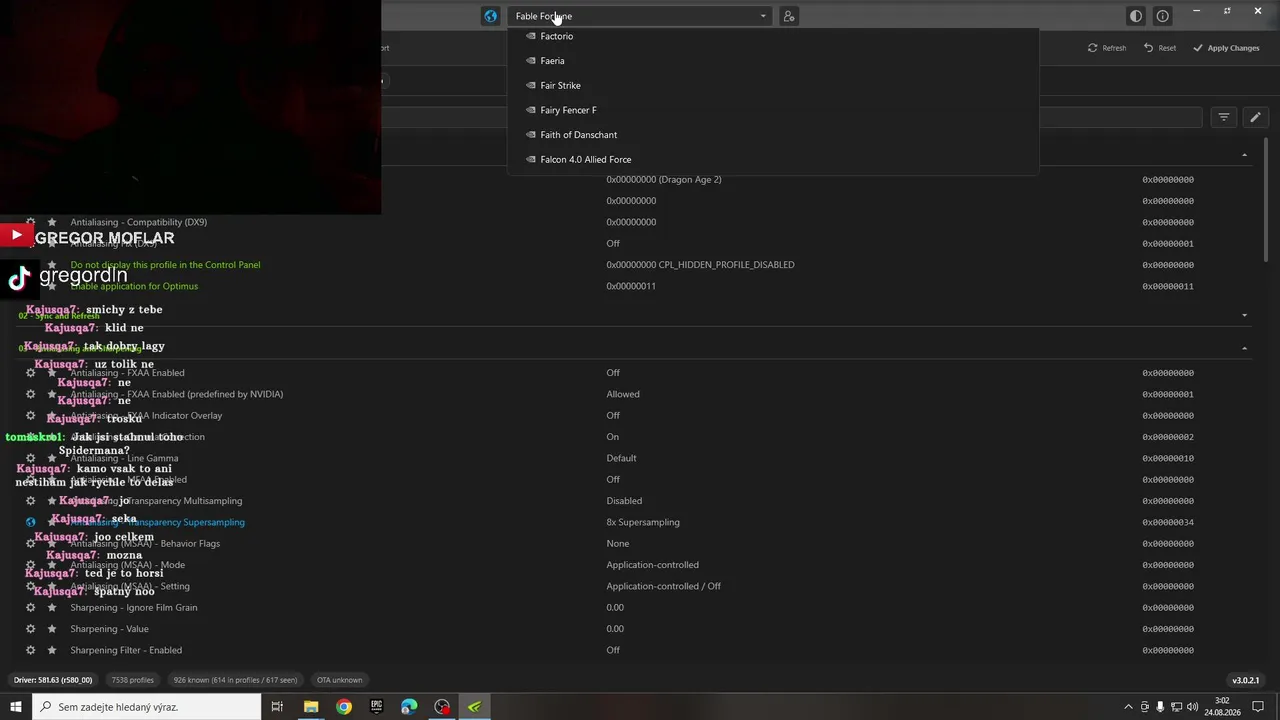Click the pencil edit icon near the search field

pyautogui.click(x=1256, y=117)
